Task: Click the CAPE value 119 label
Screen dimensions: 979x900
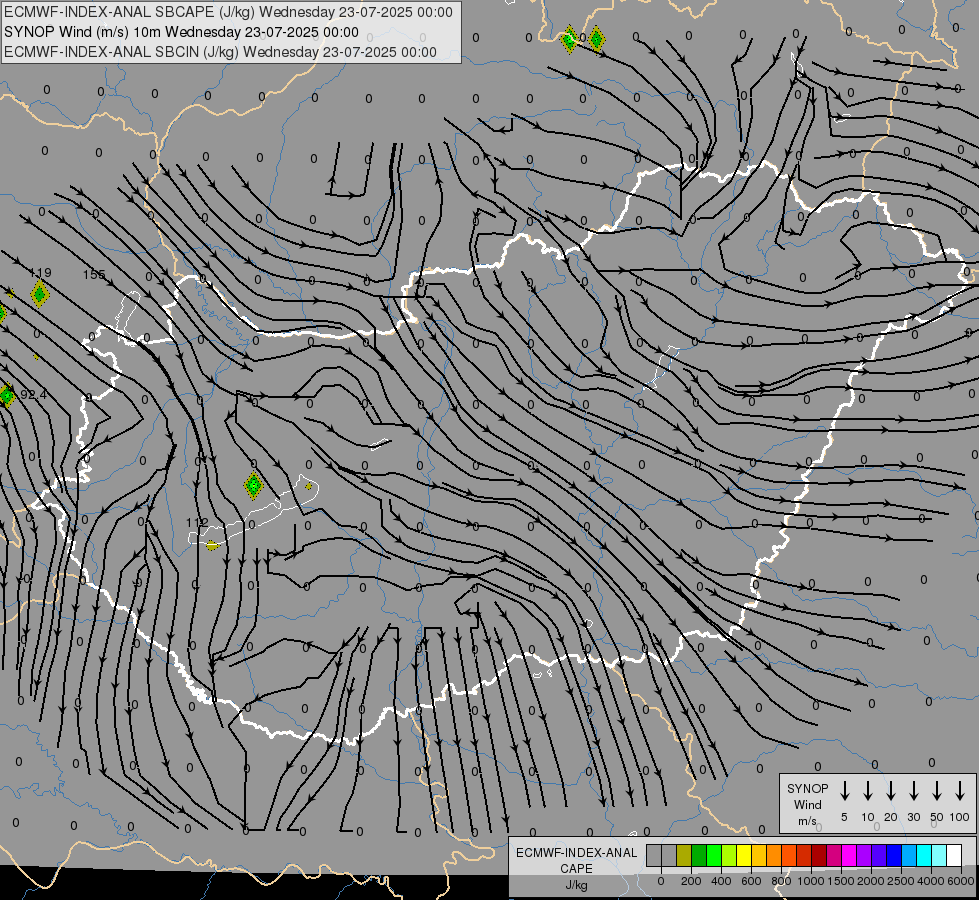Action: pos(41,272)
